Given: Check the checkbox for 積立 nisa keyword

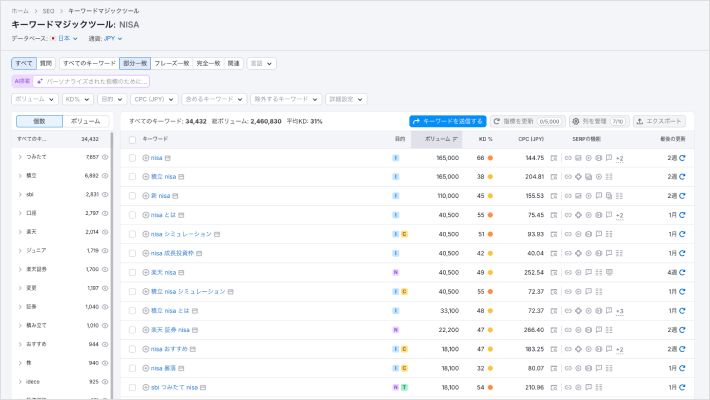Looking at the screenshot, I should click(132, 177).
